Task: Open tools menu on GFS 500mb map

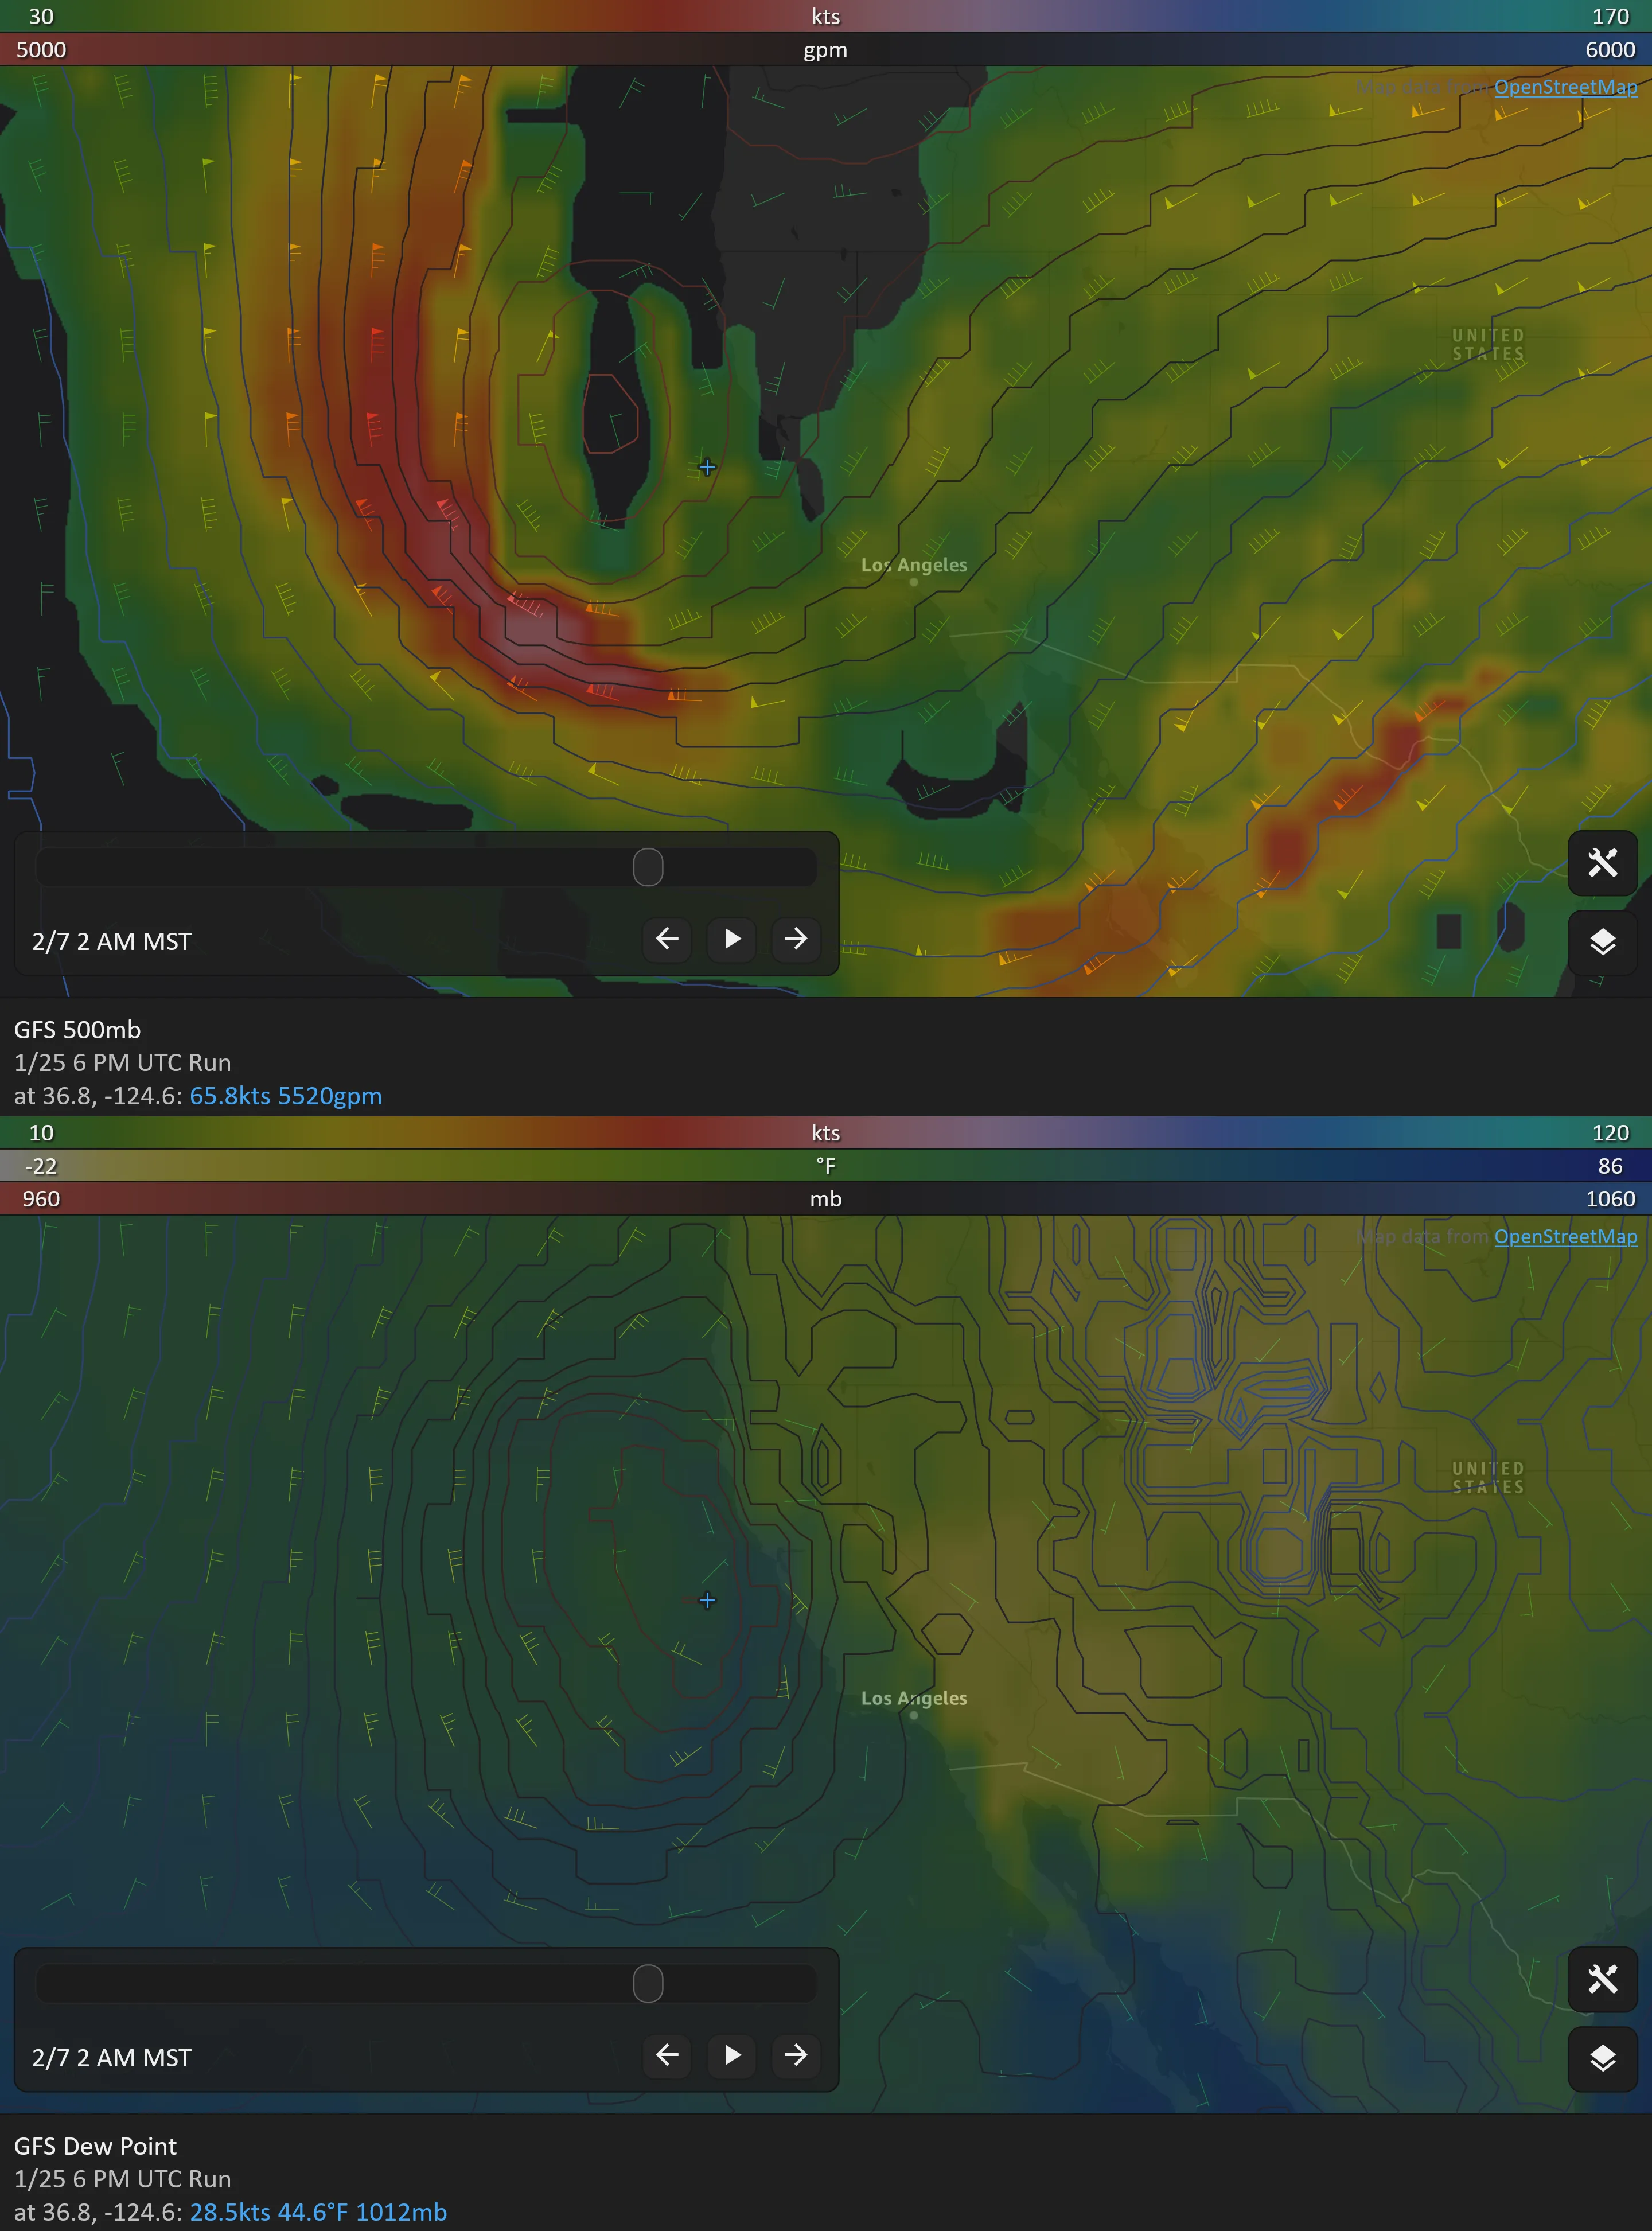Action: (1602, 863)
